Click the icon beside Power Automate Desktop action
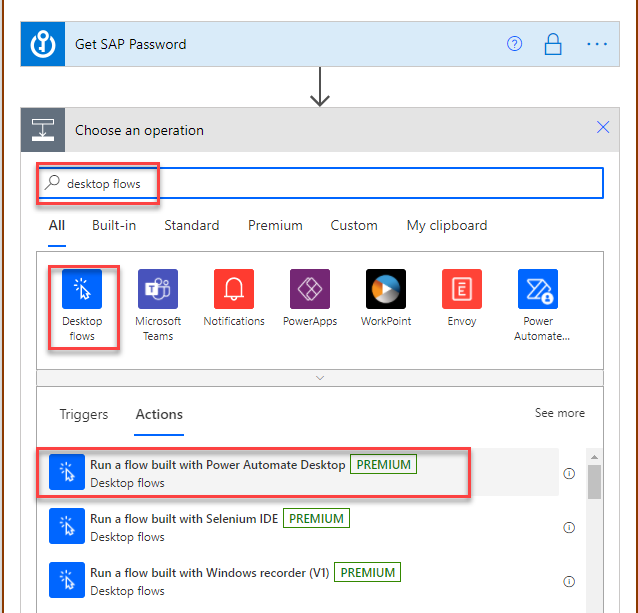Screen dimensions: 638x613 pyautogui.click(x=67, y=472)
